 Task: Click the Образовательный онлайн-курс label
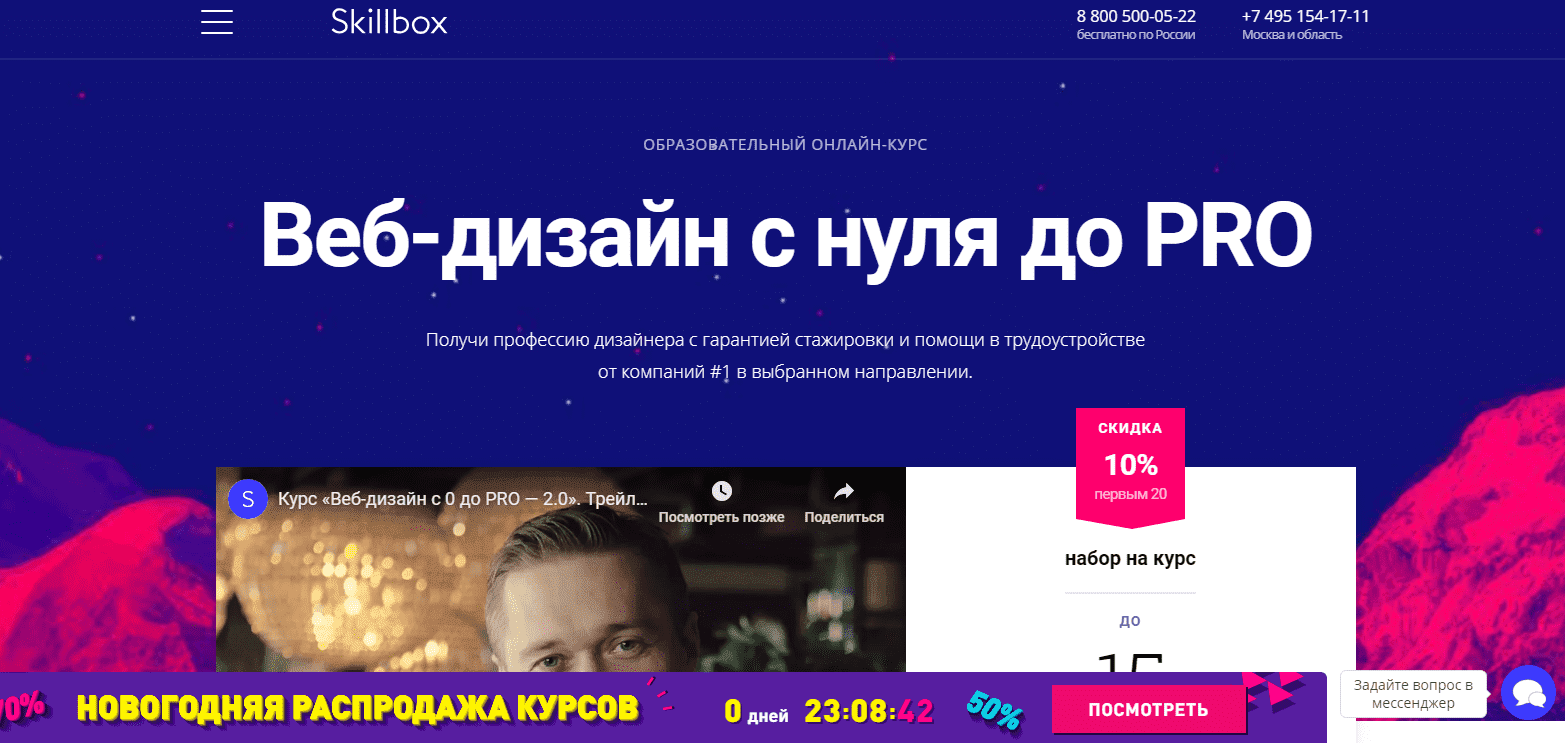coord(785,145)
